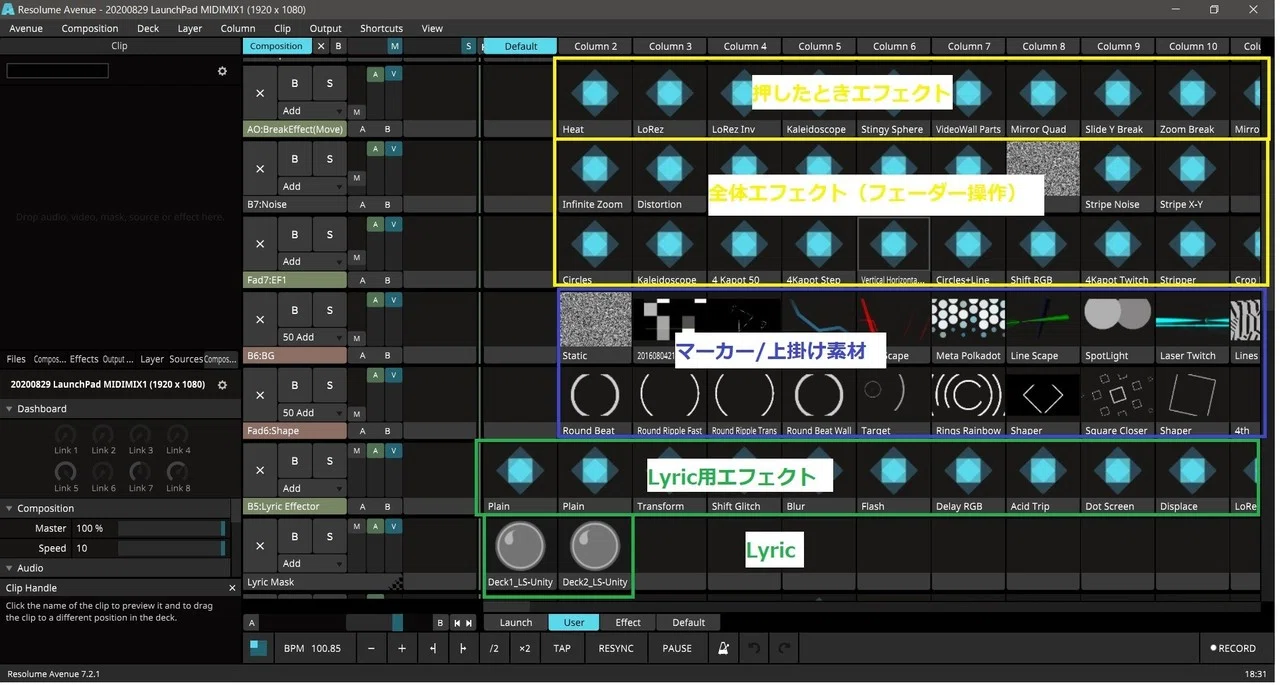Toggle composition master M button
Screen dimensions: 1280x685
tap(395, 46)
